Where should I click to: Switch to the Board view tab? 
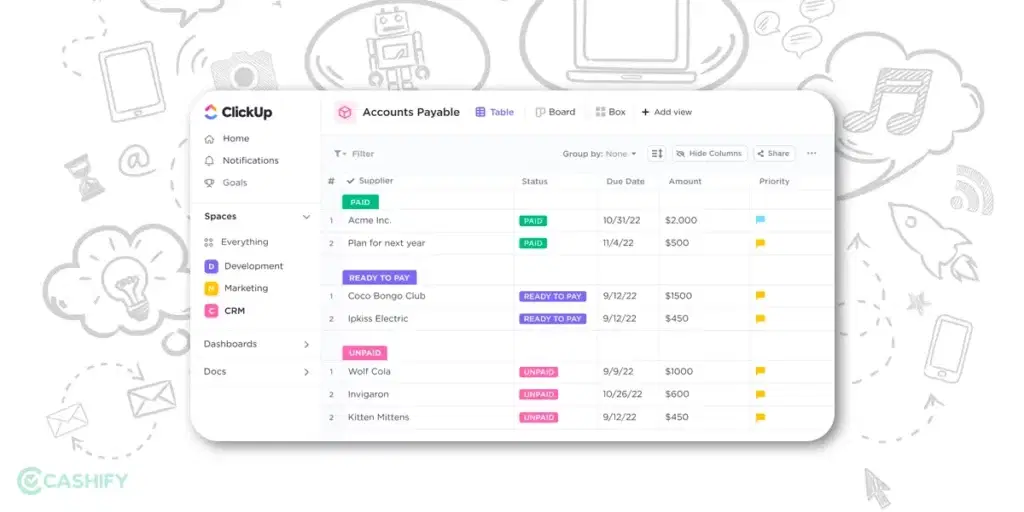[555, 112]
